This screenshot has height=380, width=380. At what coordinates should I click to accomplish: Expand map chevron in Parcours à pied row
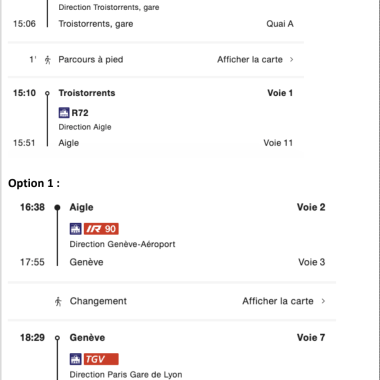[292, 60]
